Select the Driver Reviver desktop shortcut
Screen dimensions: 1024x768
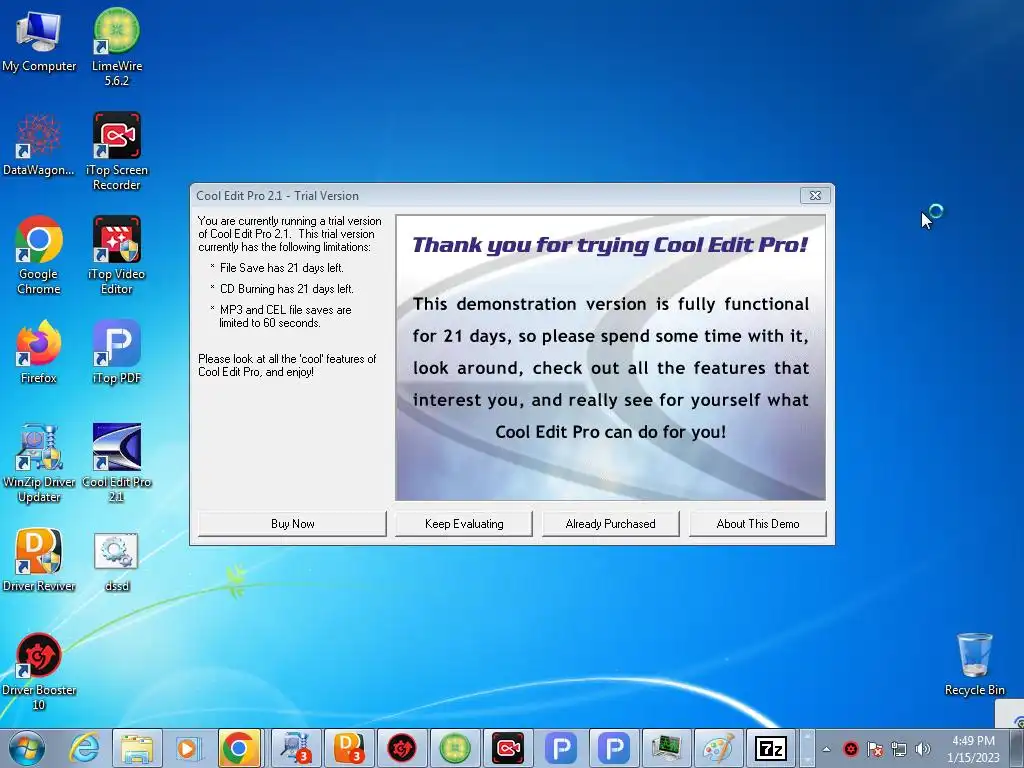39,560
